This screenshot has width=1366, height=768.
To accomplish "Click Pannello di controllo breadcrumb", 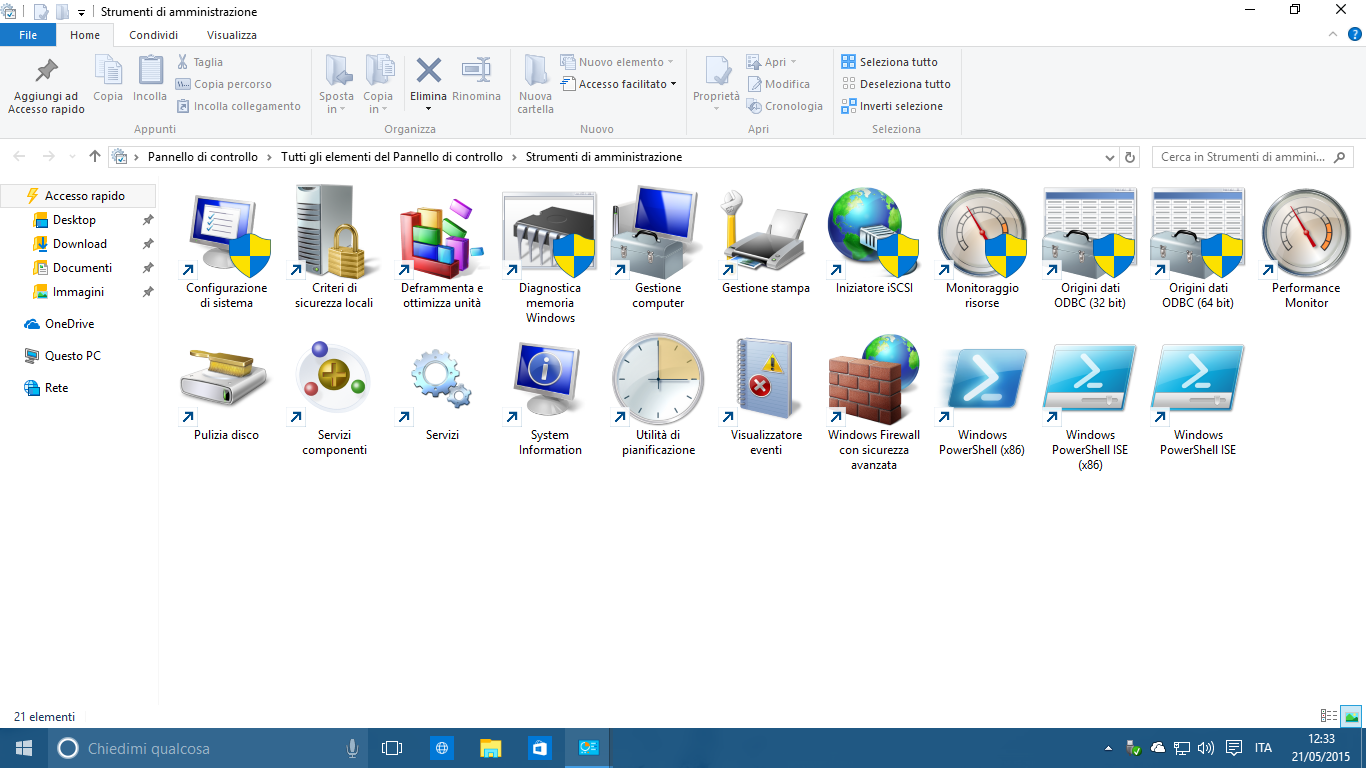I will coord(203,157).
